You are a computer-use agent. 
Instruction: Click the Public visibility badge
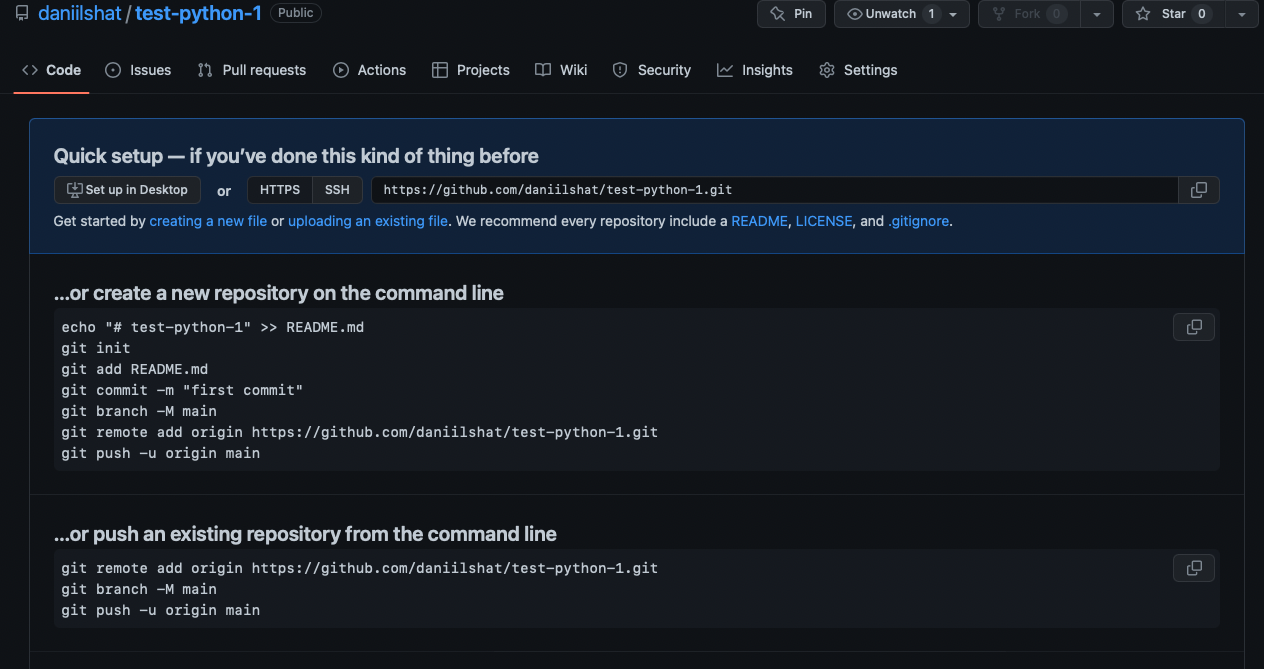(x=295, y=13)
